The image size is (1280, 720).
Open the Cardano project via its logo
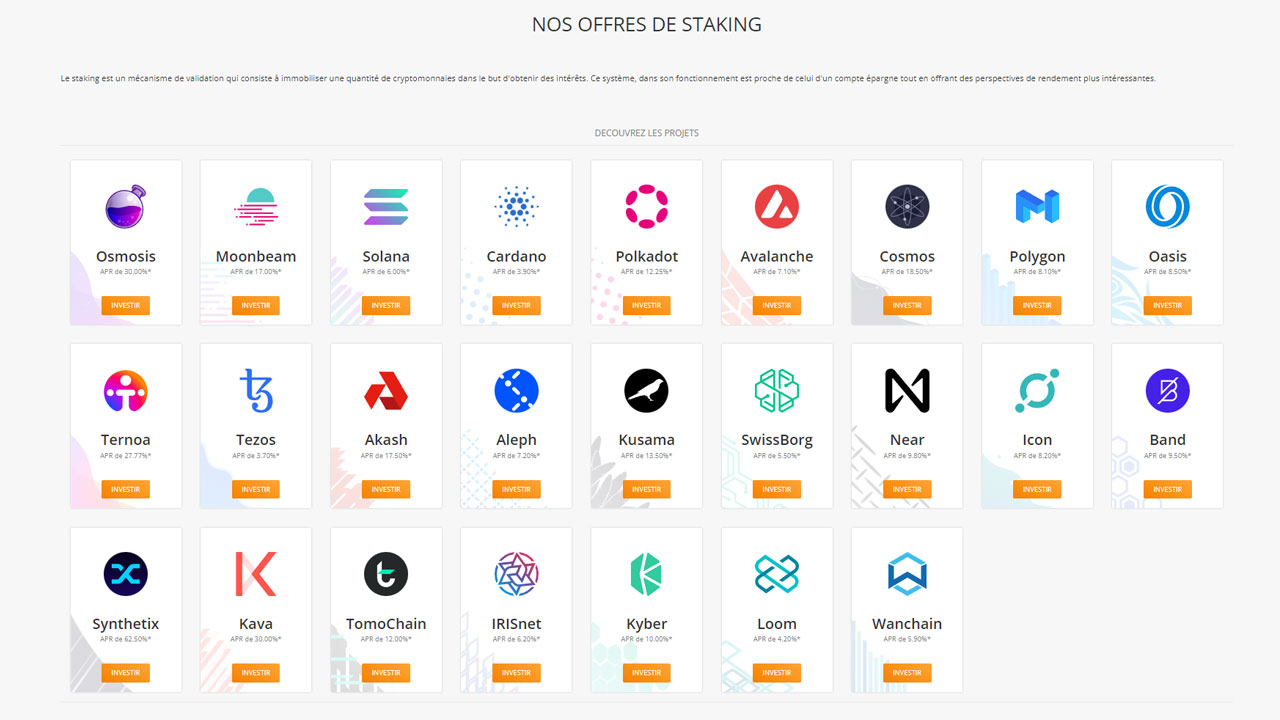[x=516, y=205]
